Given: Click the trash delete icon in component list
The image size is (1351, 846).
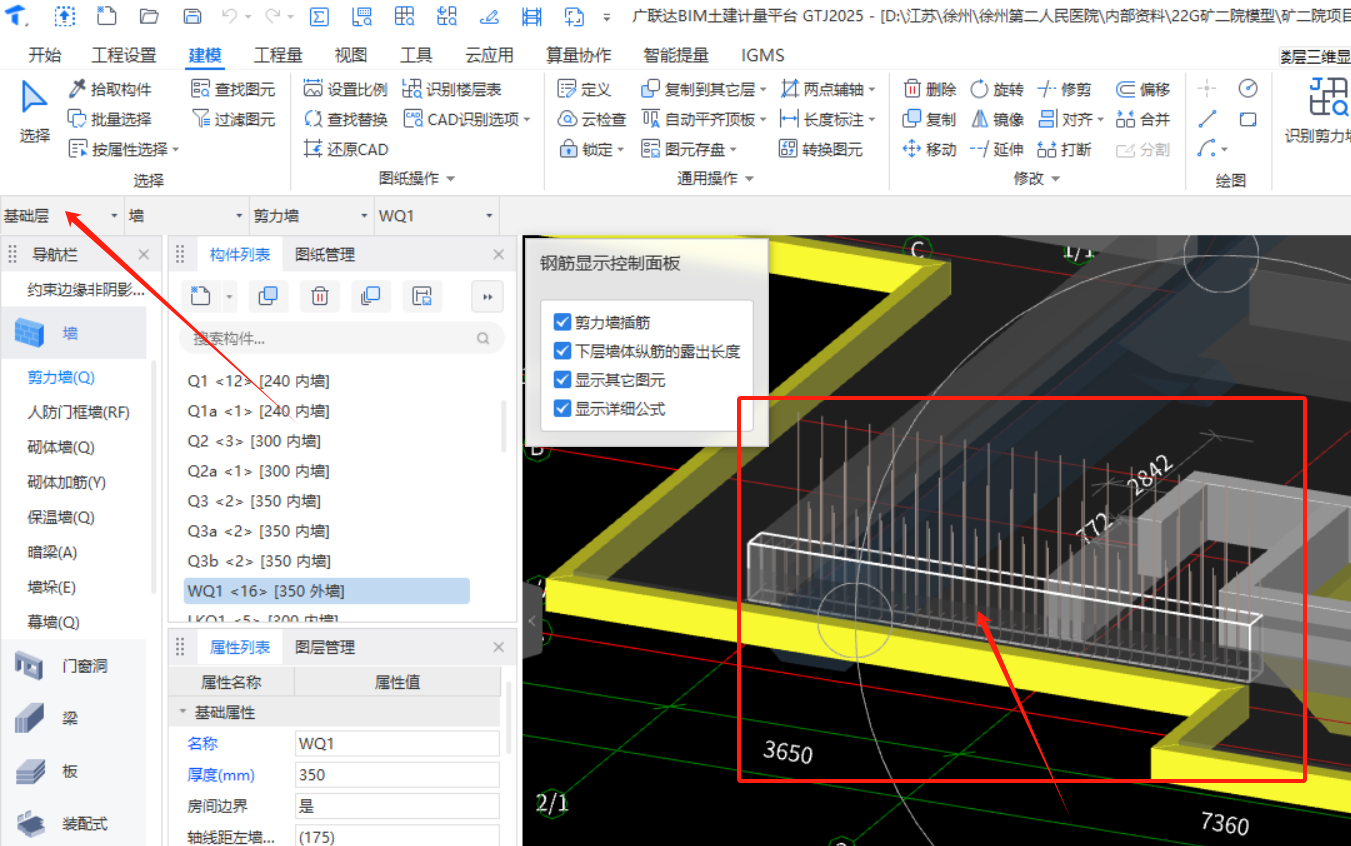Looking at the screenshot, I should [x=320, y=295].
